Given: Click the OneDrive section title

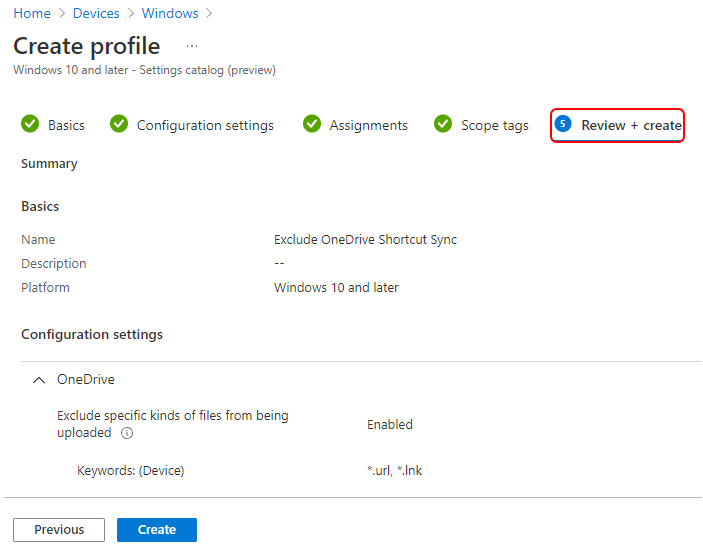Looking at the screenshot, I should [x=86, y=379].
